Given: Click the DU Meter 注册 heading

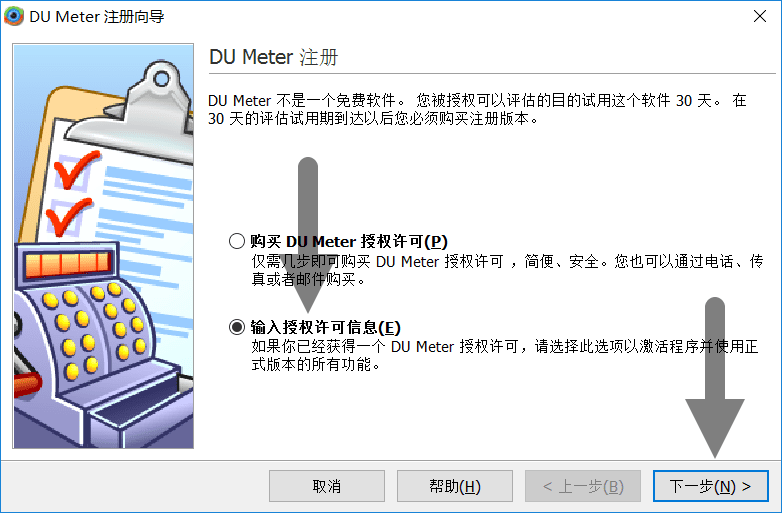Looking at the screenshot, I should tap(273, 57).
